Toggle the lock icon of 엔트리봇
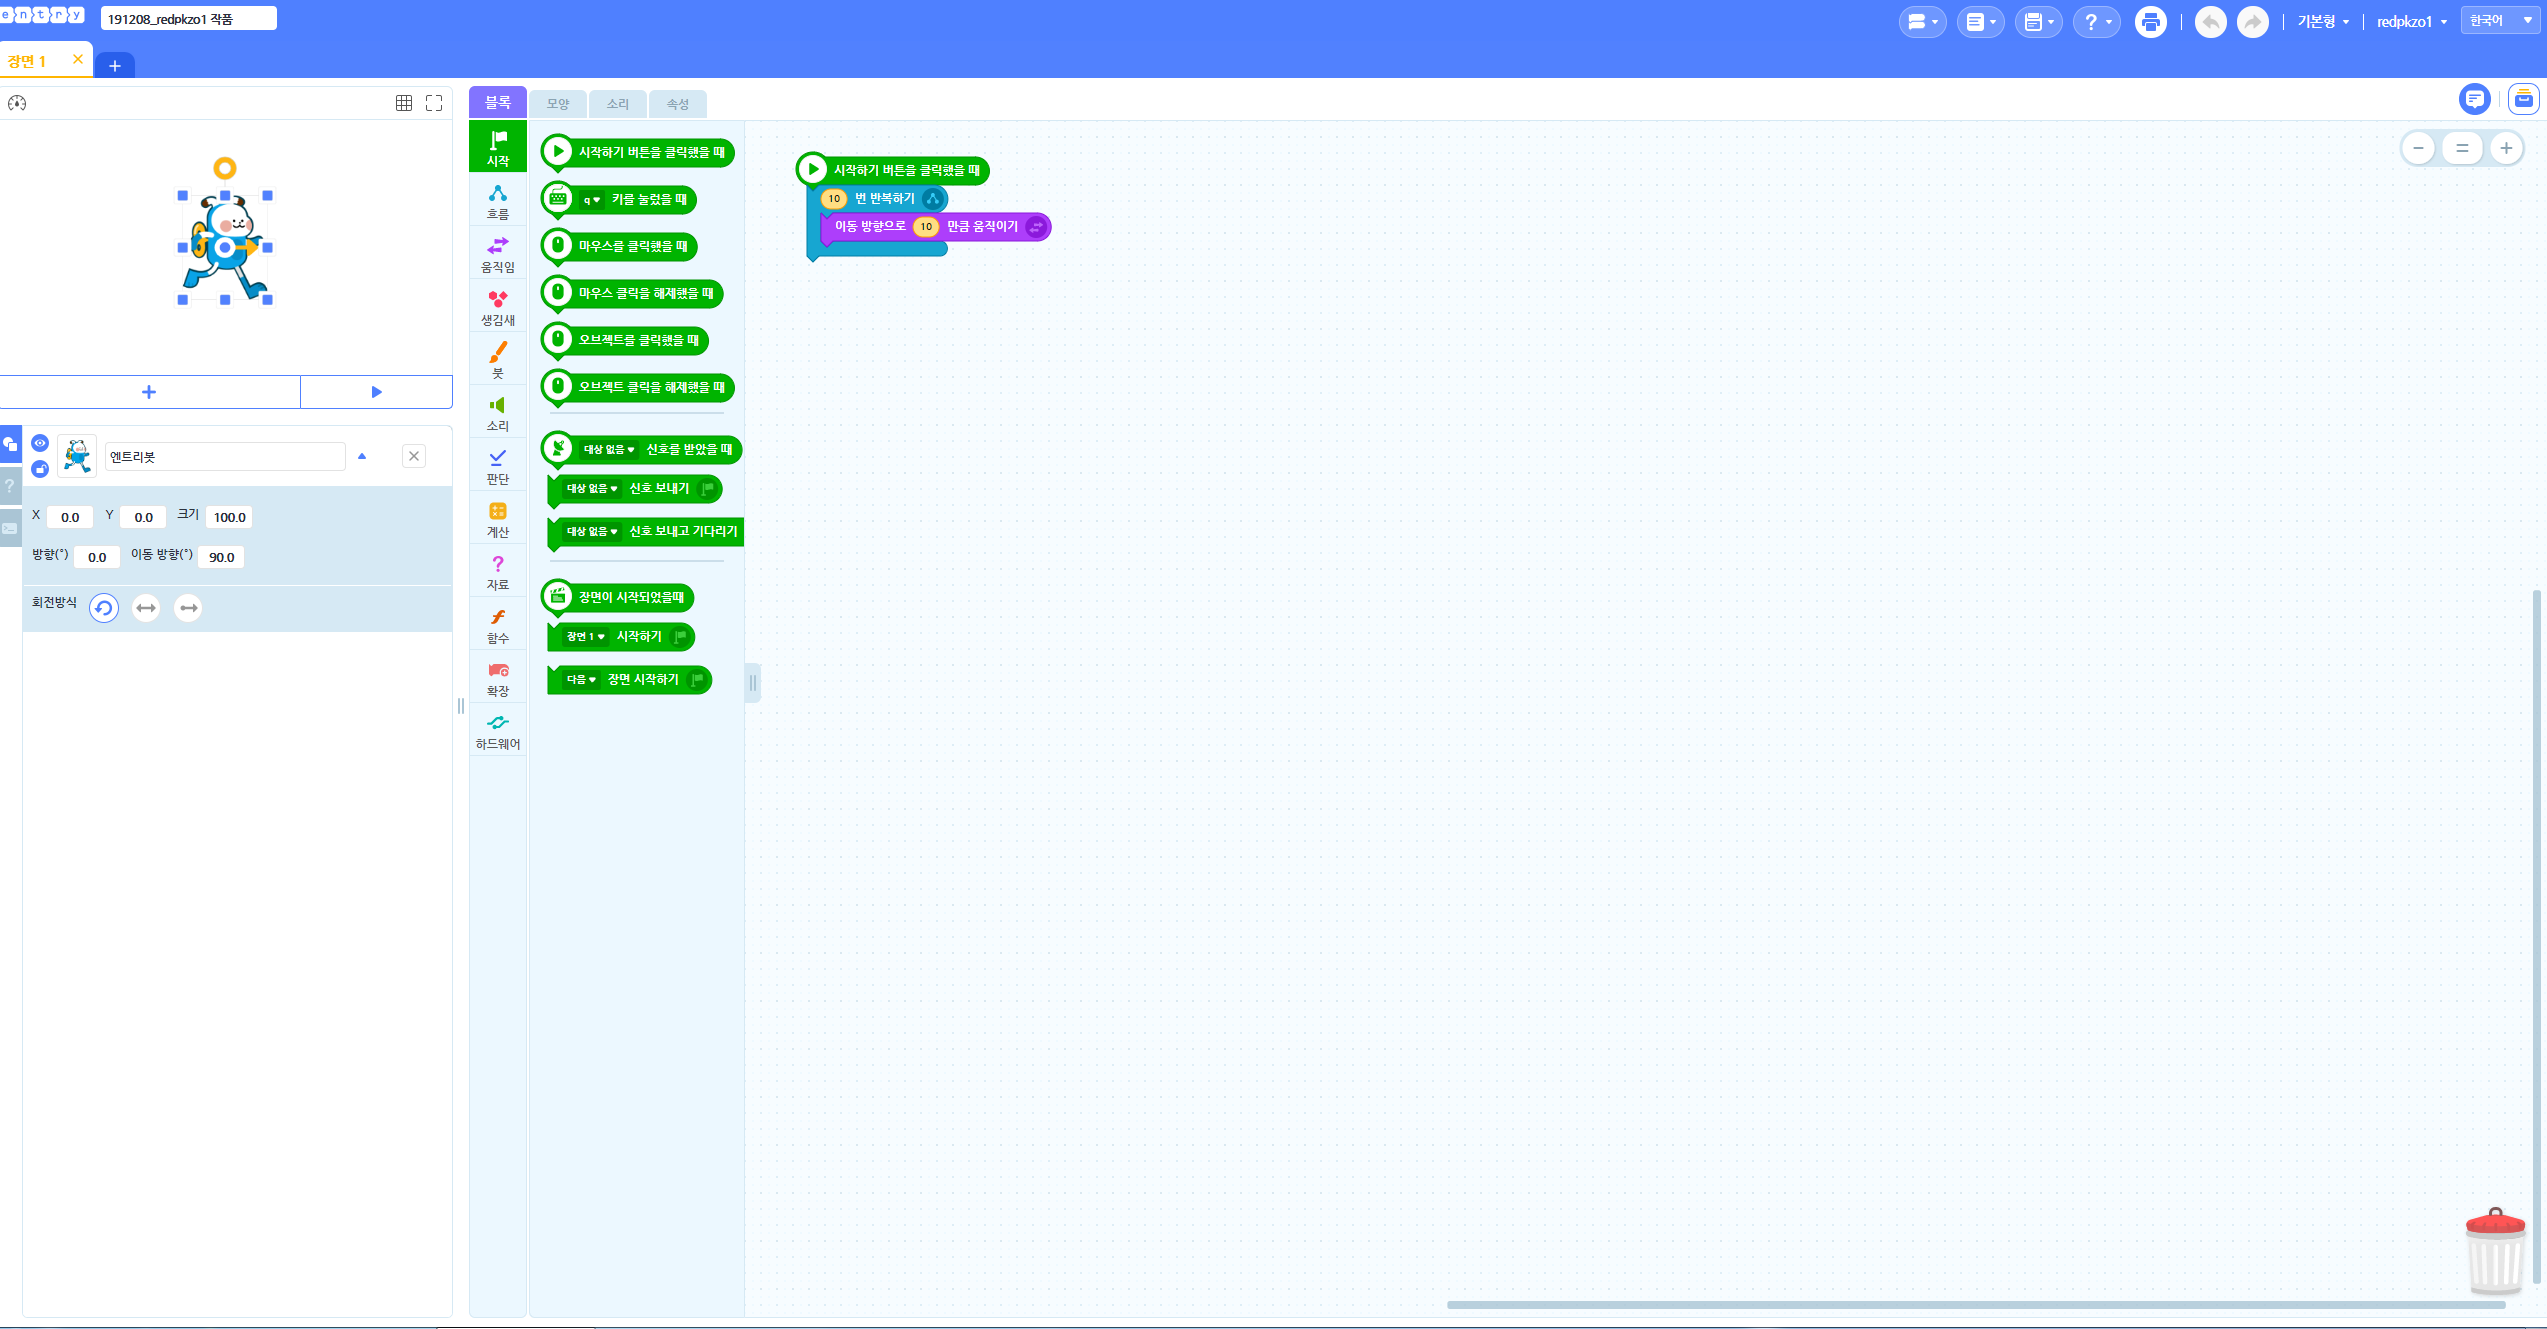 click(40, 469)
